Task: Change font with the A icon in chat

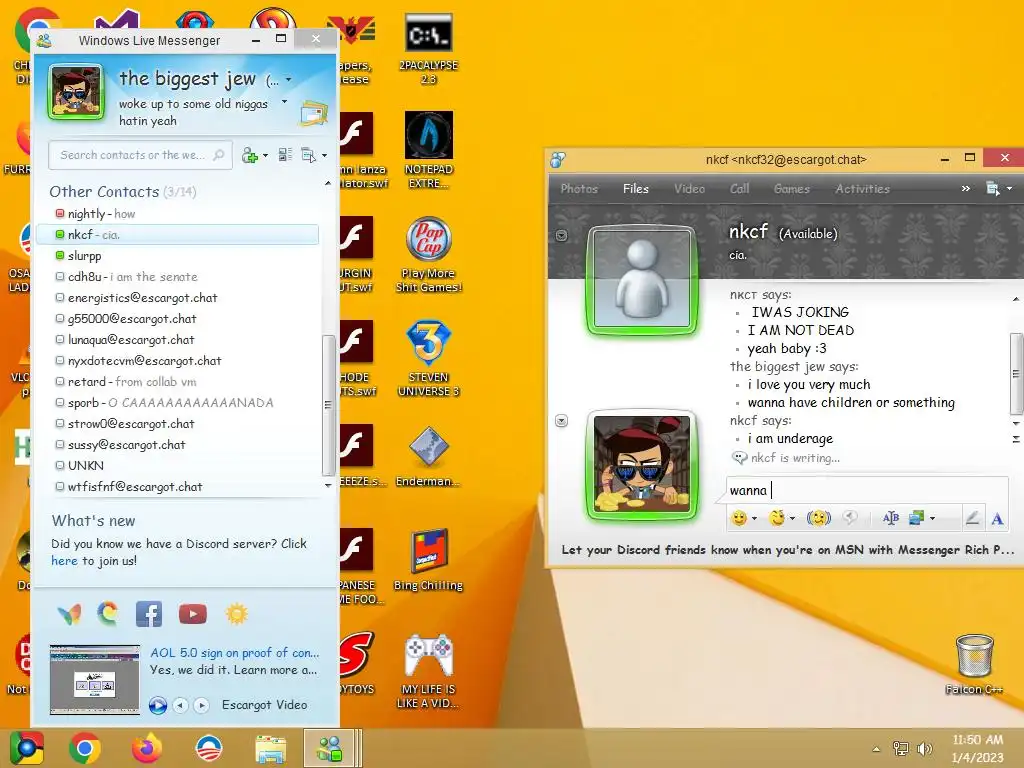Action: tap(997, 519)
